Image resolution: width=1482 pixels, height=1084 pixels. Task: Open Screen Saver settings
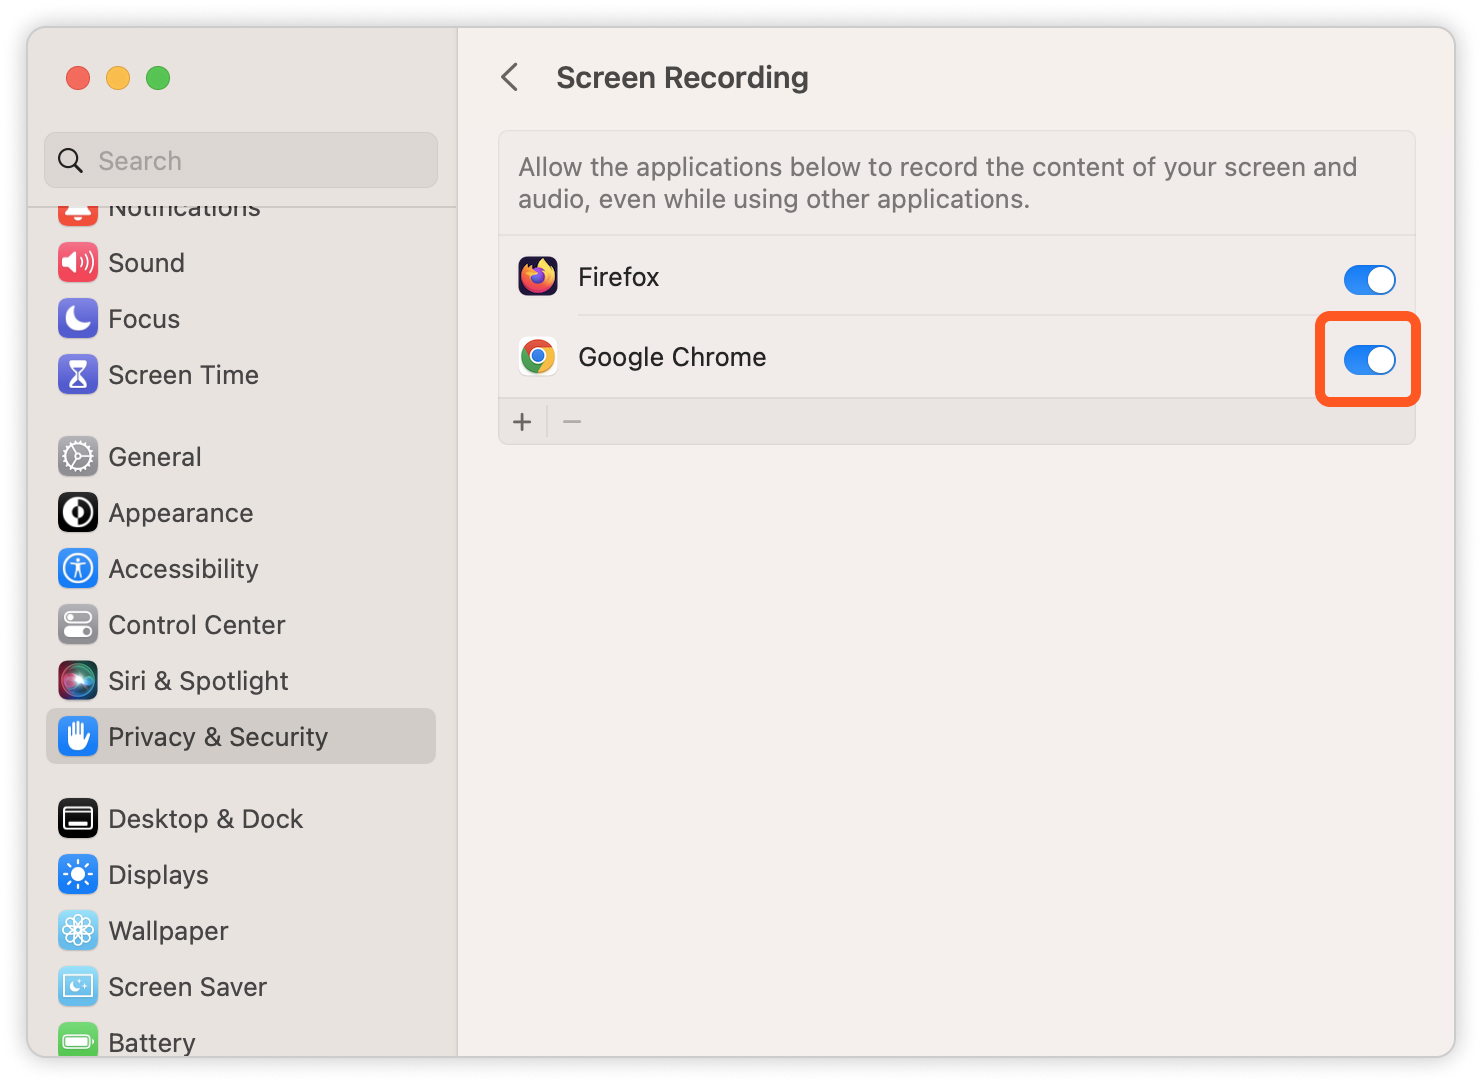point(241,987)
